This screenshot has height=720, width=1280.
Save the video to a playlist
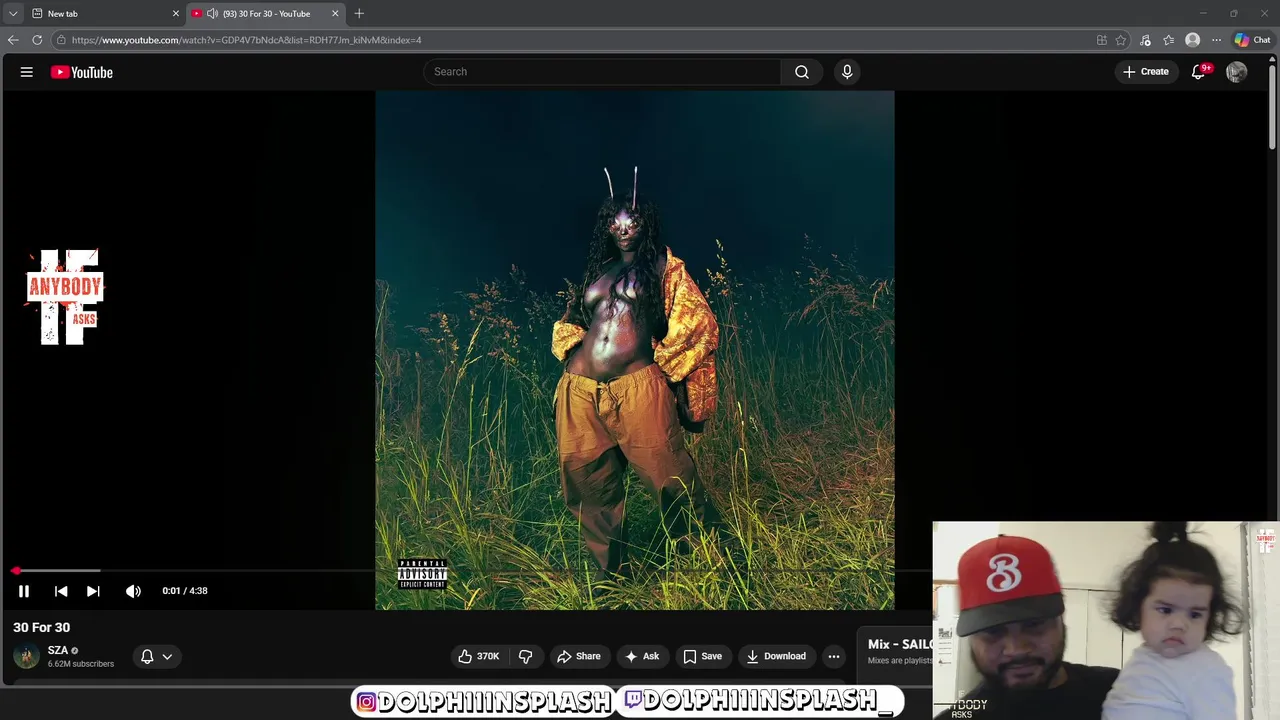[702, 656]
